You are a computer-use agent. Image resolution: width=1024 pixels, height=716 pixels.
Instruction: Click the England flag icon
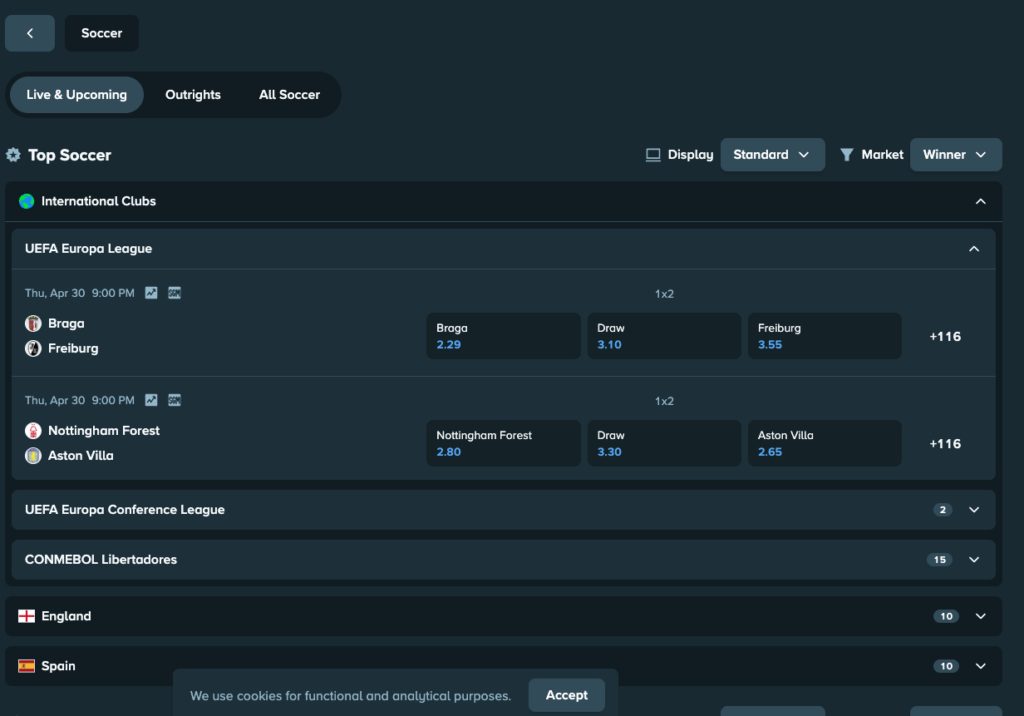[27, 616]
